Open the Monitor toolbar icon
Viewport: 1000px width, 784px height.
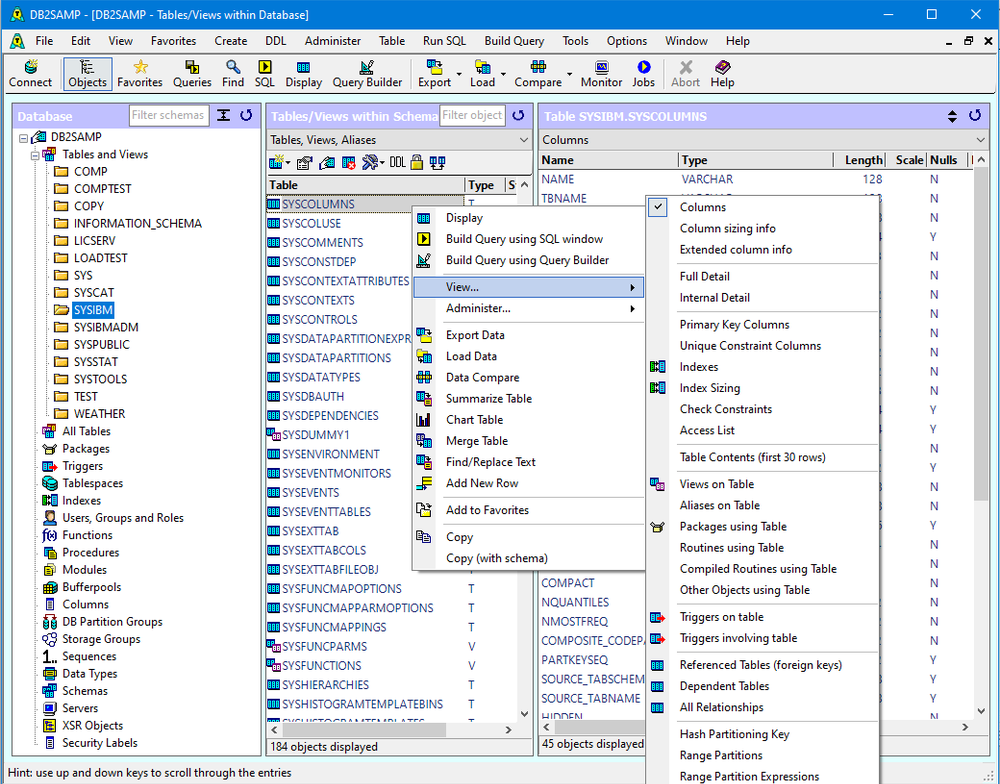tap(601, 73)
